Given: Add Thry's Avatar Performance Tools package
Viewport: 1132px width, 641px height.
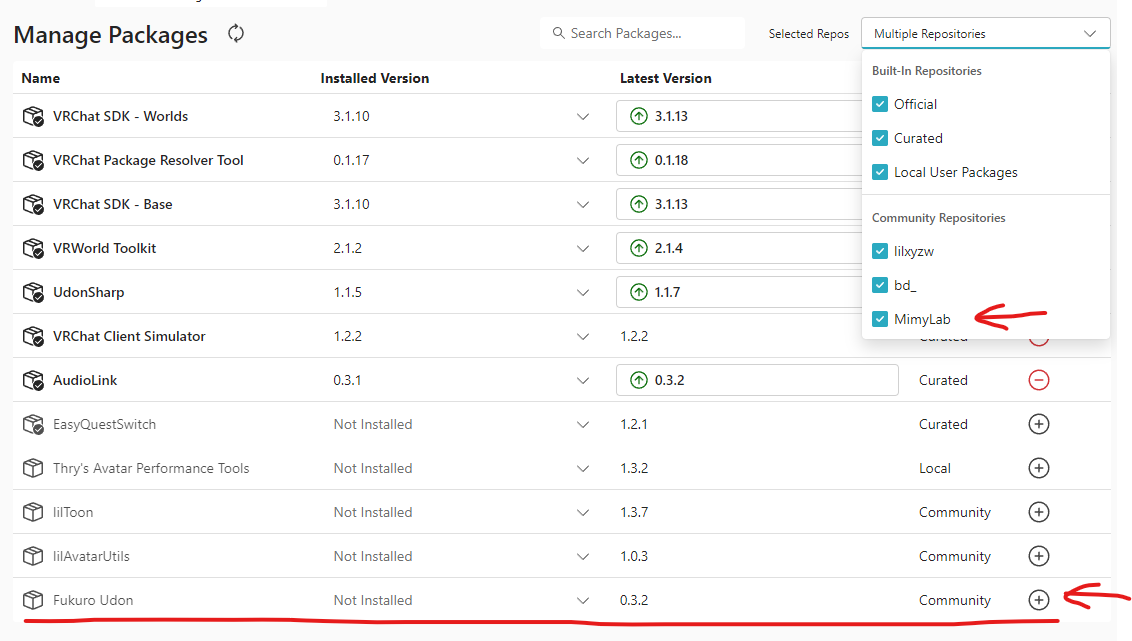Looking at the screenshot, I should point(1038,468).
